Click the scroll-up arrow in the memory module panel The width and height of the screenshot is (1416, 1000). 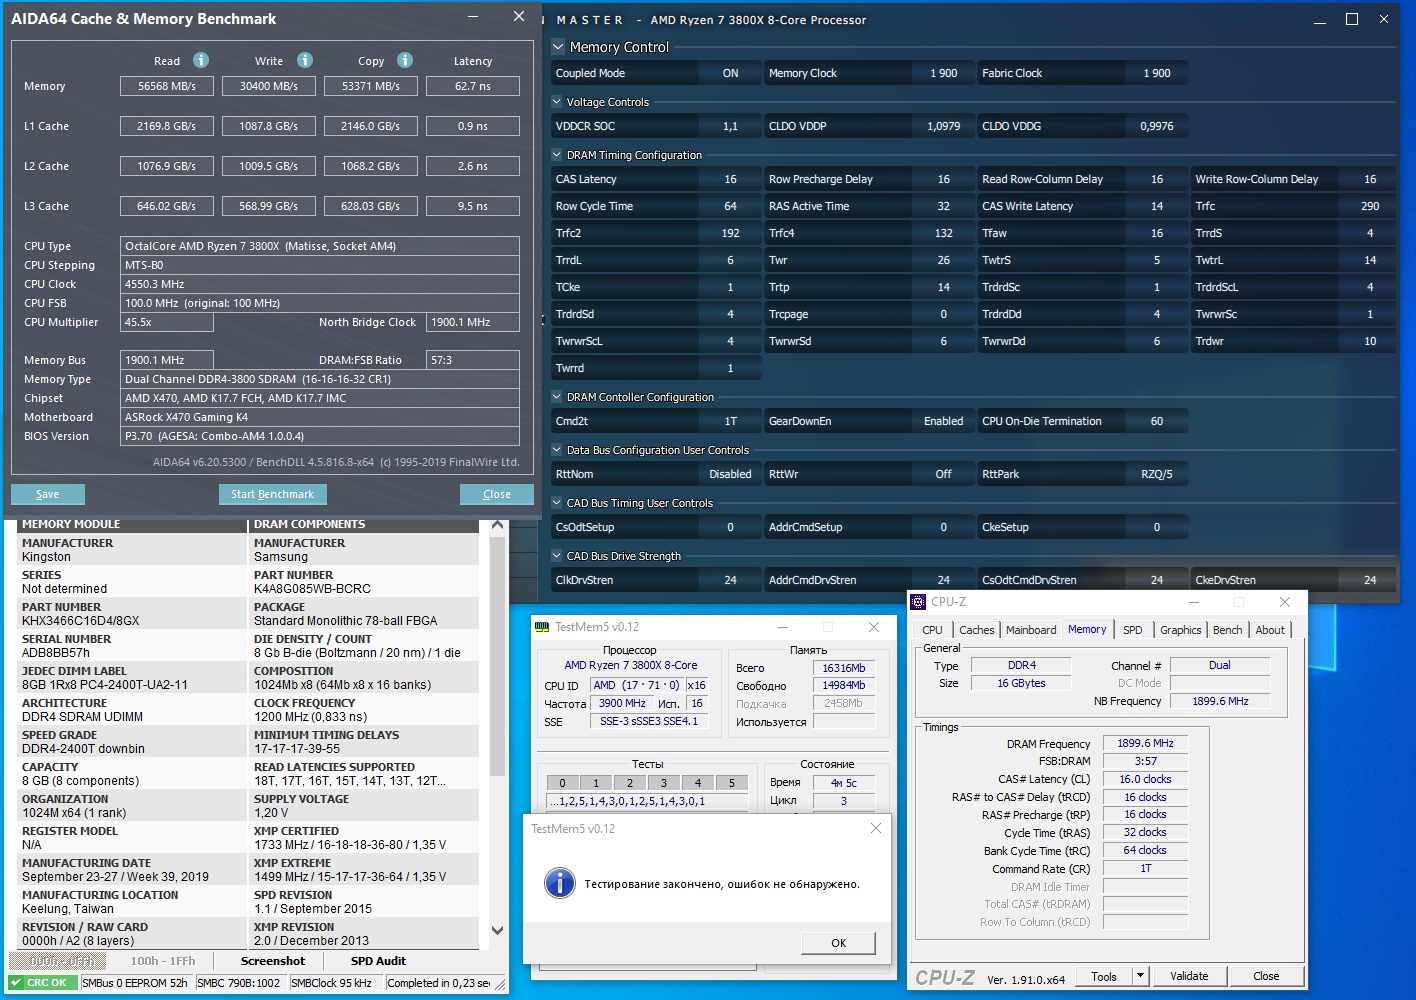click(497, 525)
